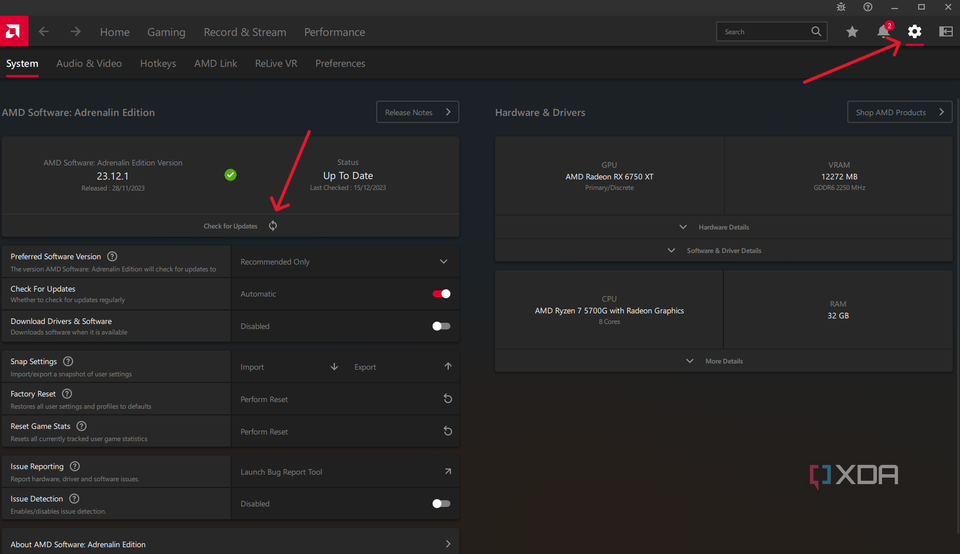This screenshot has width=960, height=554.
Task: Switch to AMD Link tab
Action: (x=216, y=63)
